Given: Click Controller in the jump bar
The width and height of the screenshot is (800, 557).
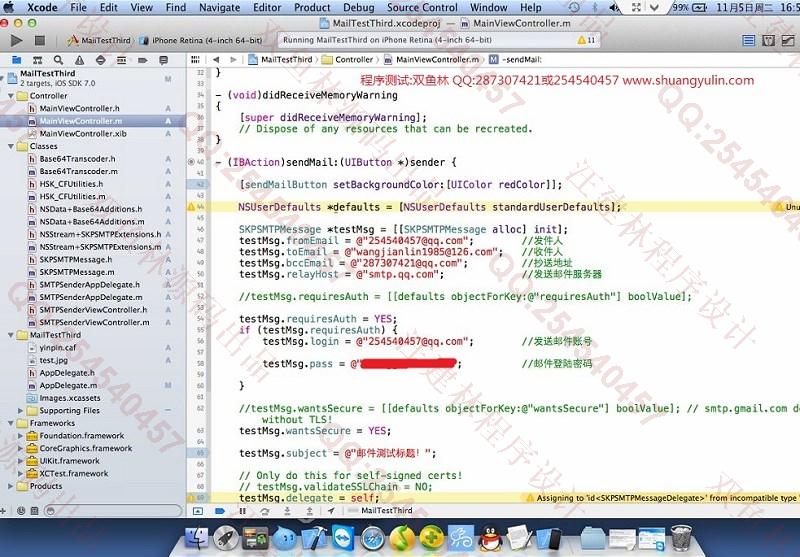Looking at the screenshot, I should [x=347, y=60].
